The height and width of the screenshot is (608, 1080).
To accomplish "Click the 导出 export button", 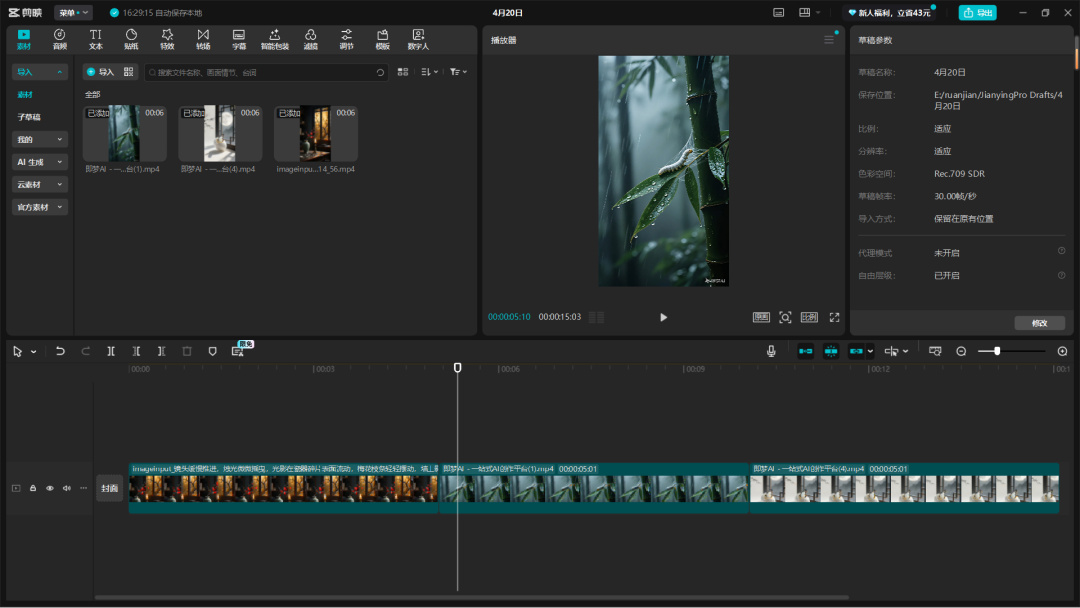I will pos(977,13).
